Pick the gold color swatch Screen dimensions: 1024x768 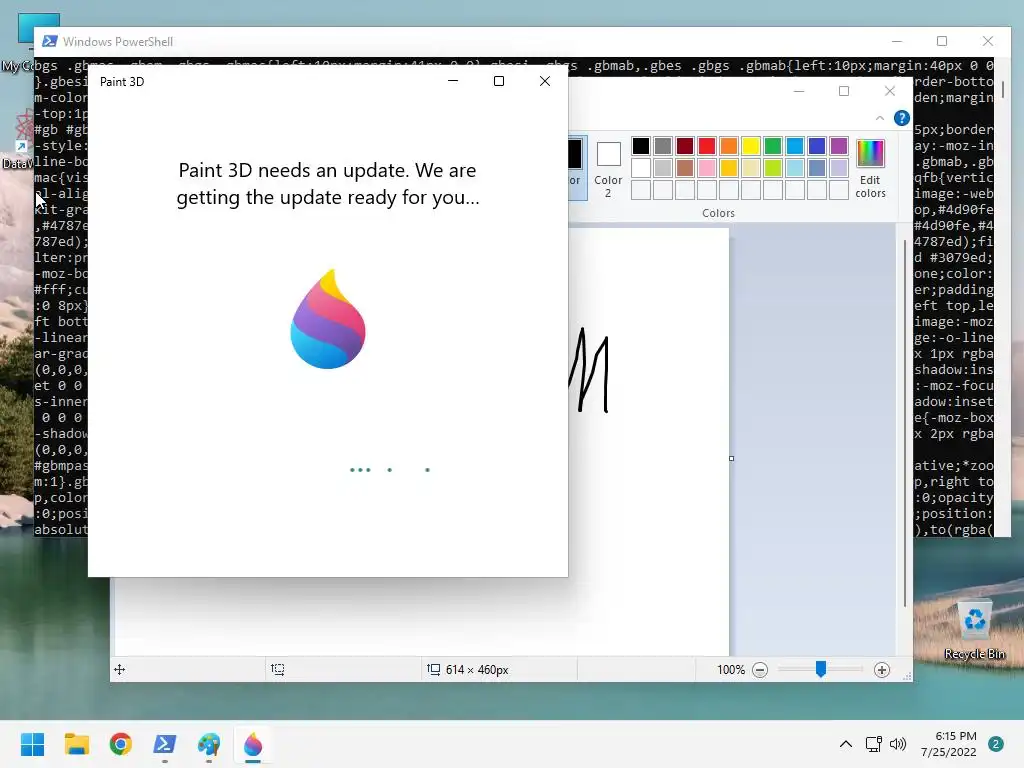tap(729, 168)
